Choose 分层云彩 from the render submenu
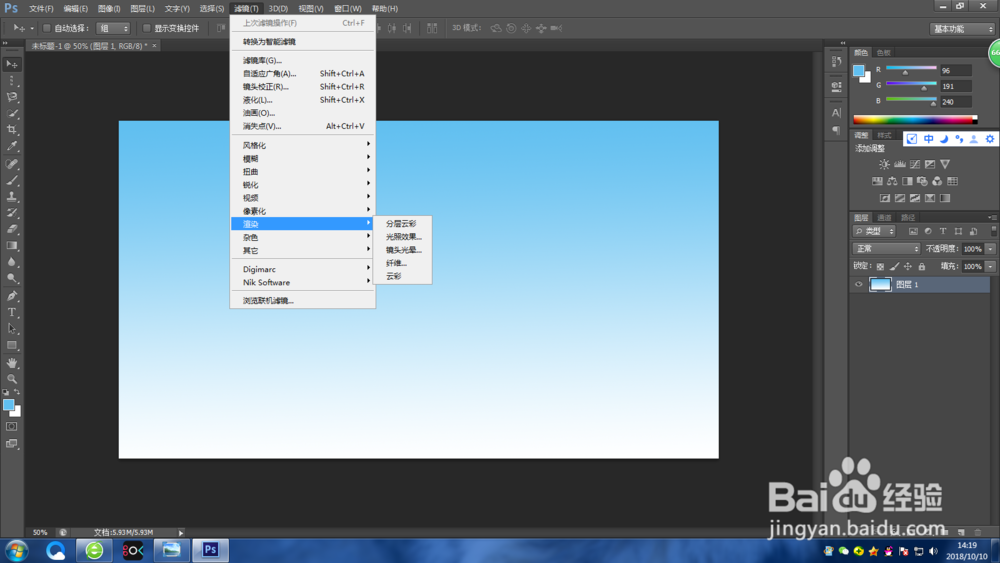This screenshot has width=1000, height=563. 402,224
